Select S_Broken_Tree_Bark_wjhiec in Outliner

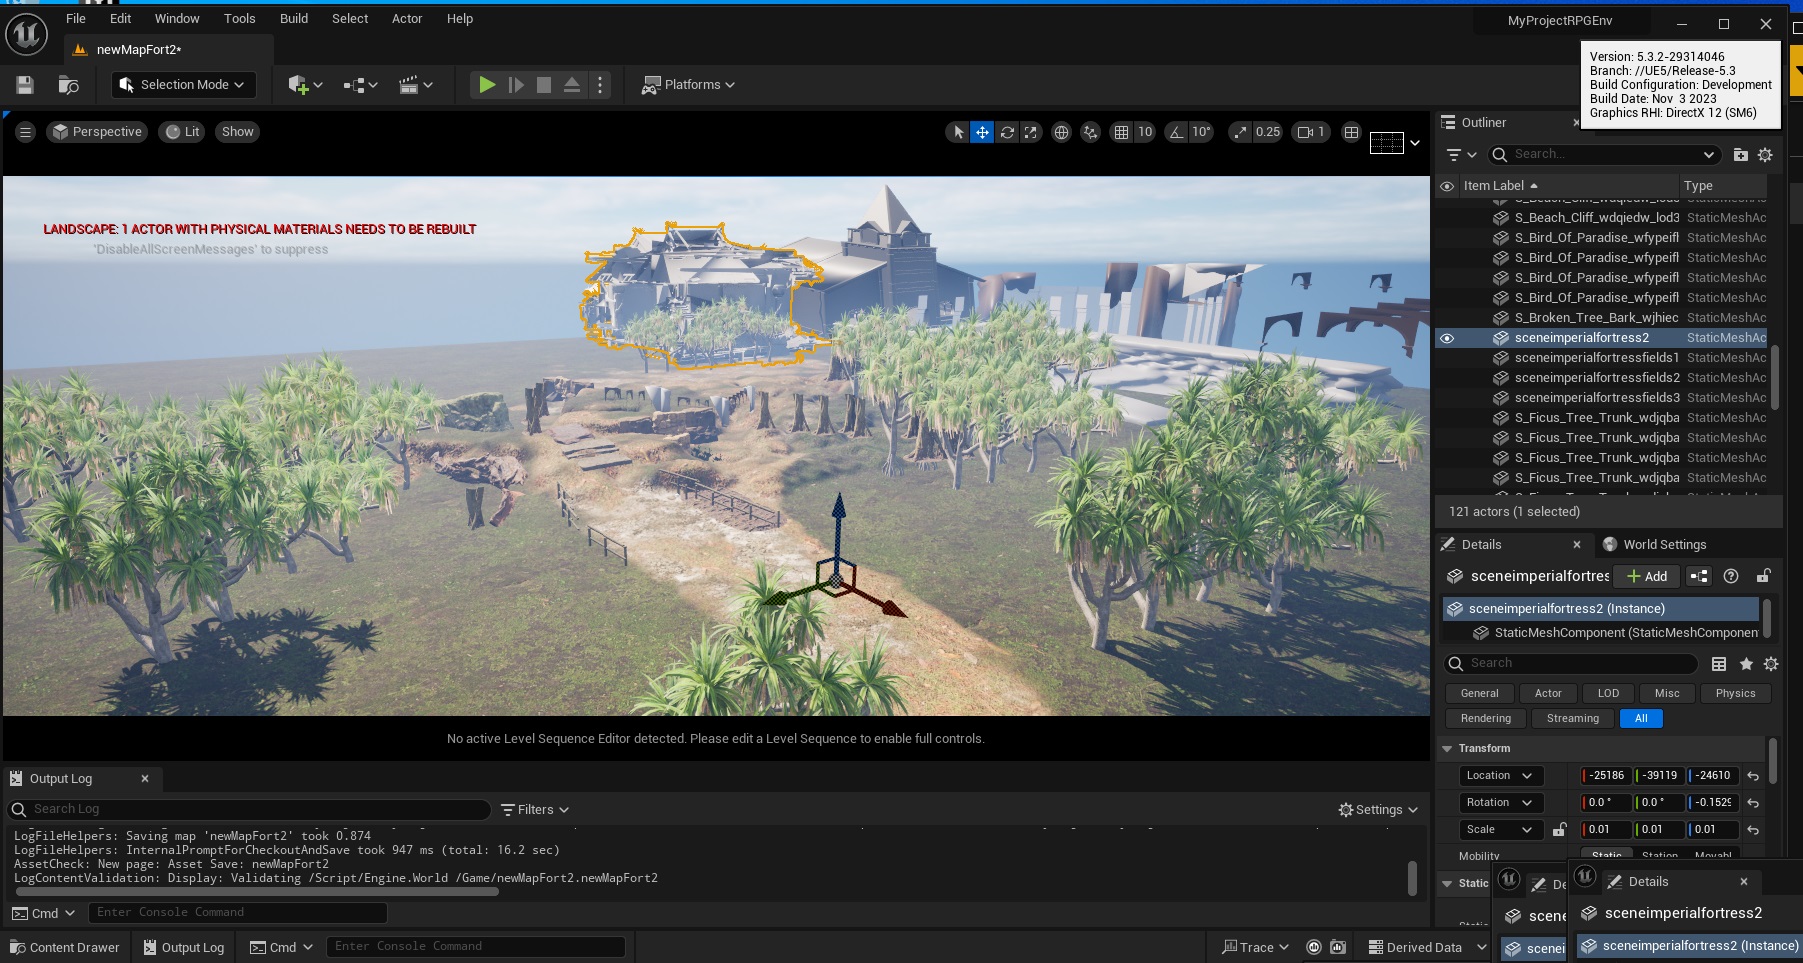click(x=1596, y=317)
